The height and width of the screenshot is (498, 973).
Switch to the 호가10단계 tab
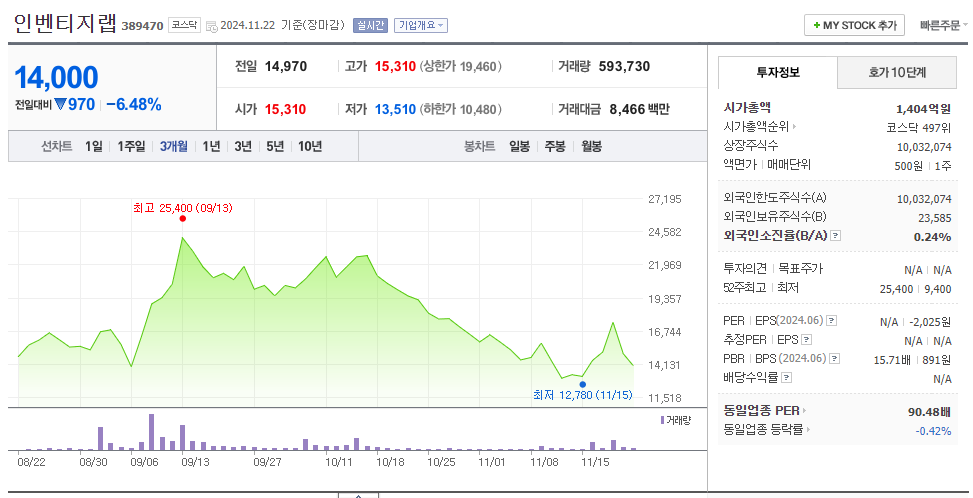(x=897, y=73)
